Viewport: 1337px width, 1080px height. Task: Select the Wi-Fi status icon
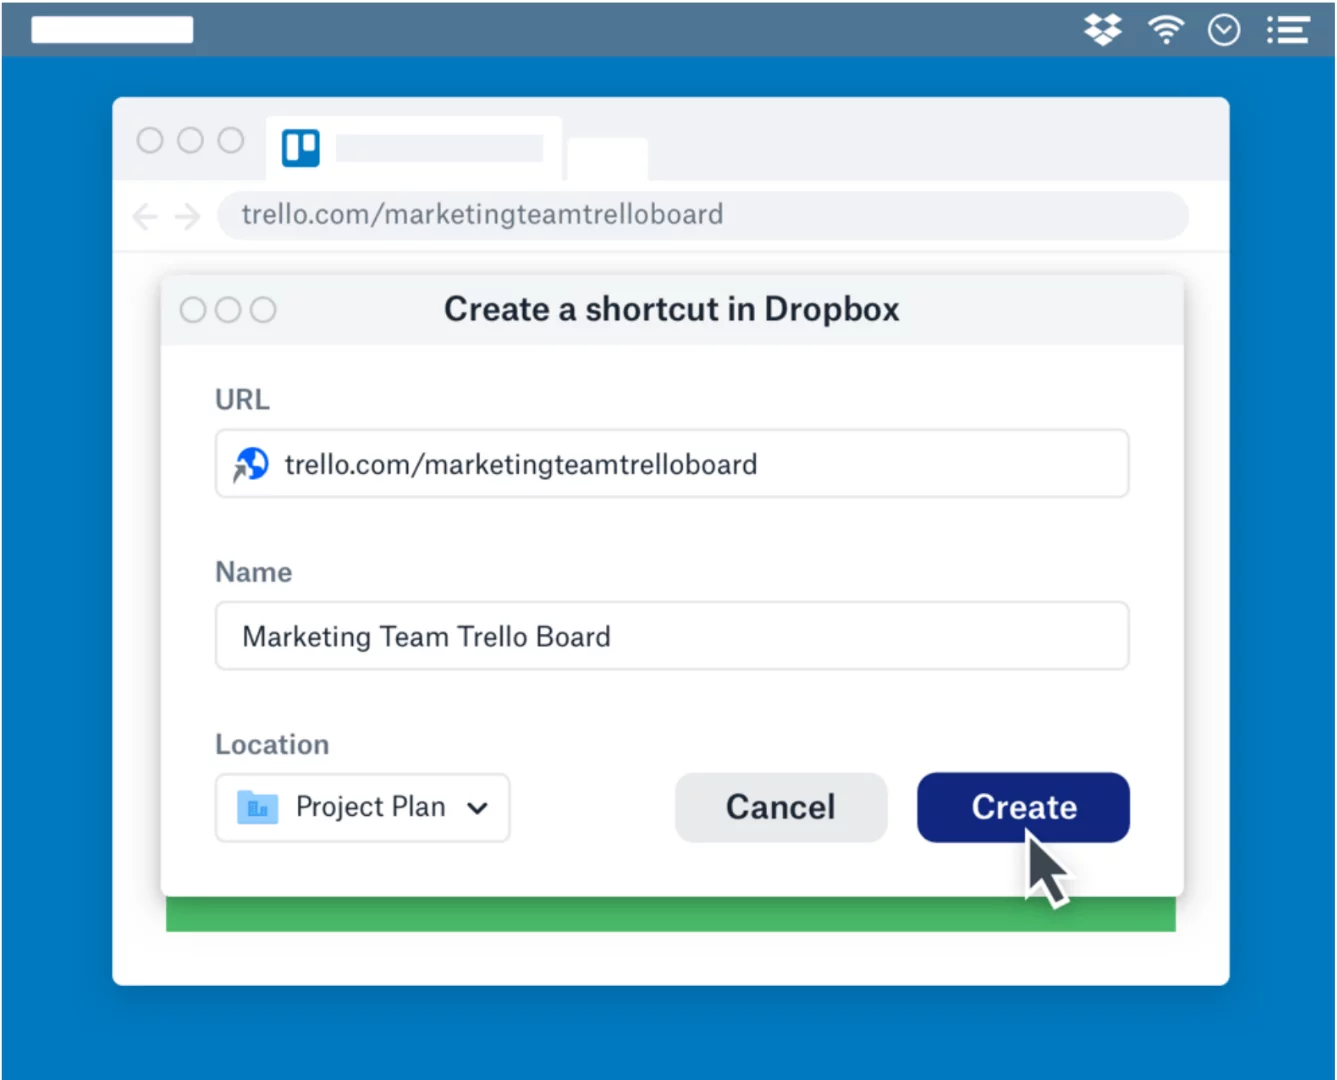1164,30
